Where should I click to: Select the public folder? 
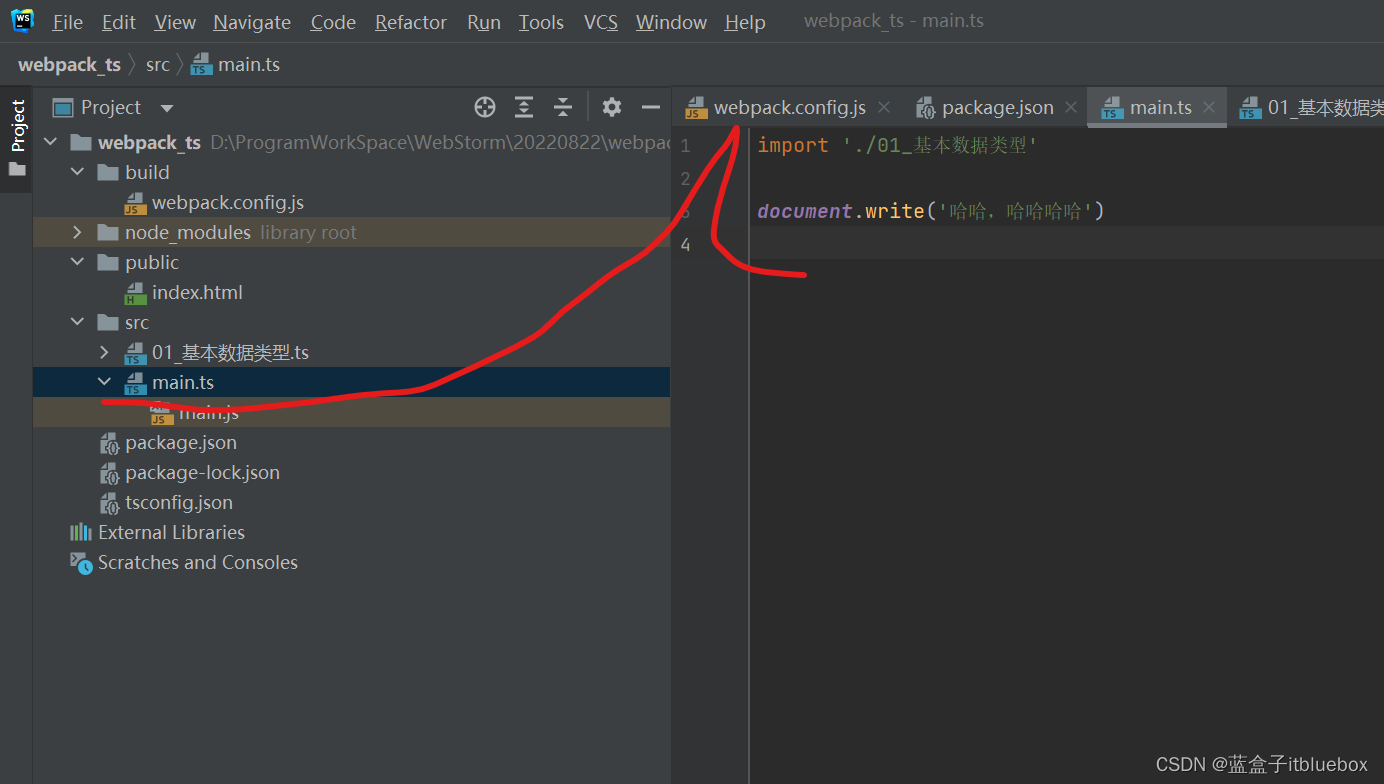click(x=351, y=262)
